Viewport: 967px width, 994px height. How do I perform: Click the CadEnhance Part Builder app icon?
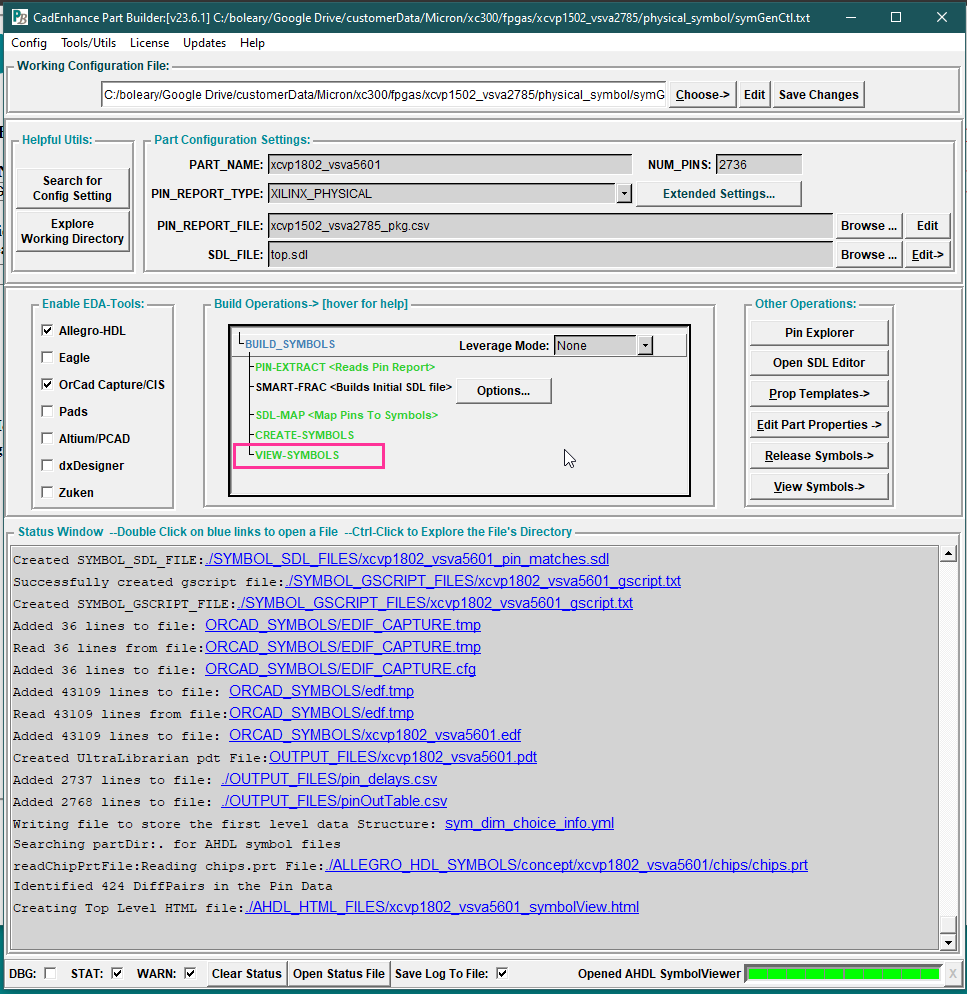(20, 17)
